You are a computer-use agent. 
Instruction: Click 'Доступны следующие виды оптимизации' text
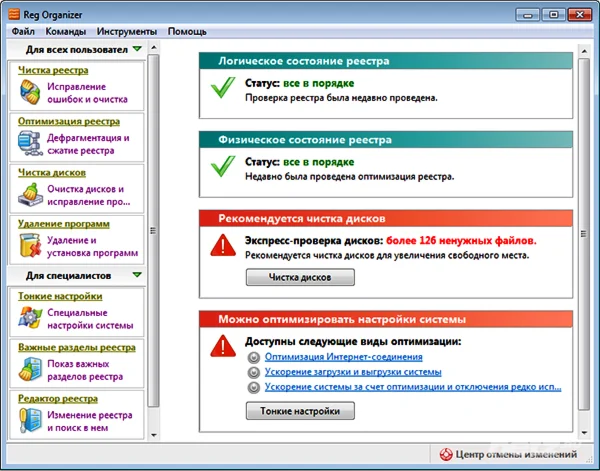pos(353,341)
